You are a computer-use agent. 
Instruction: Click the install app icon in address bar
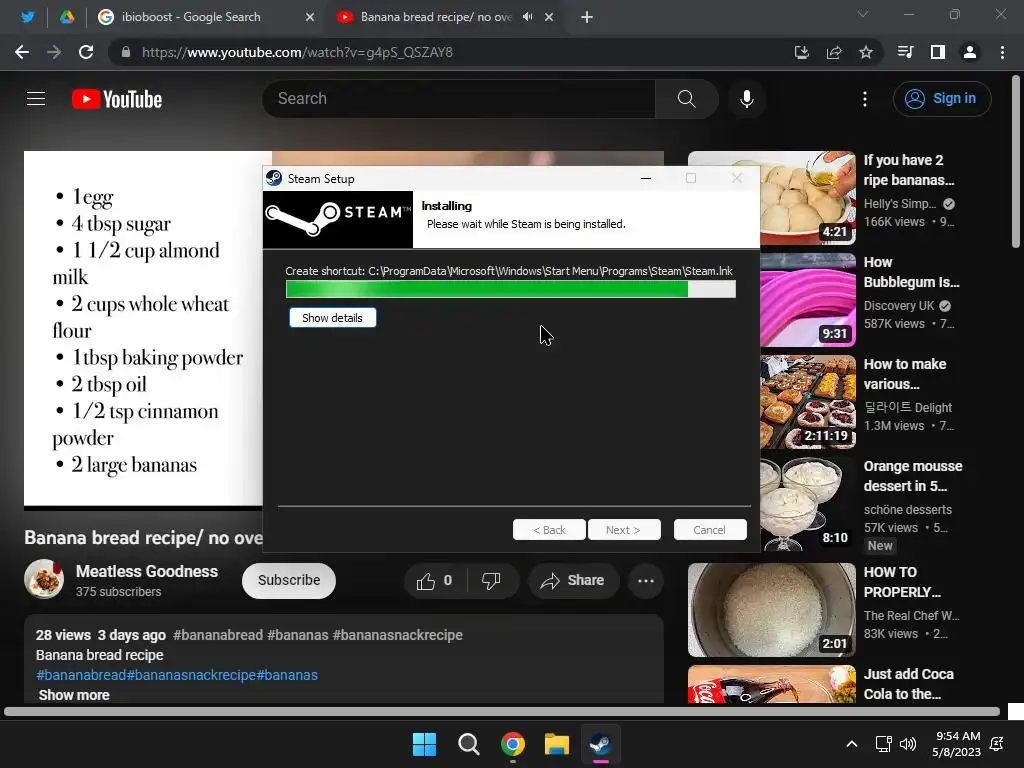point(802,52)
